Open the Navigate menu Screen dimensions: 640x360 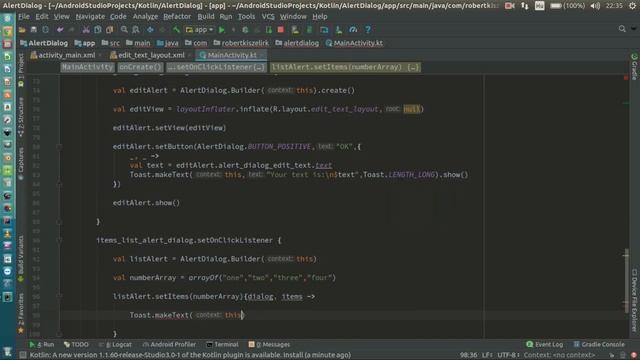(x=90, y=17)
